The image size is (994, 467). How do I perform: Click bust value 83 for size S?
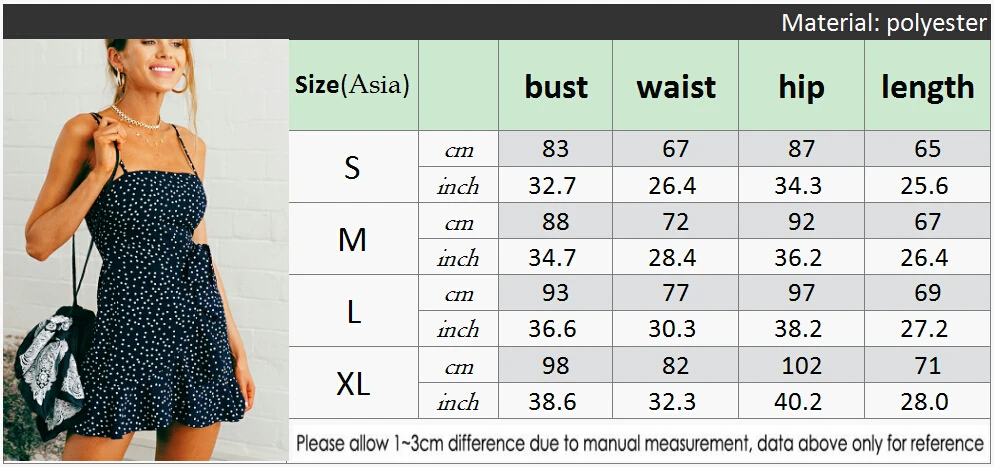pyautogui.click(x=555, y=149)
